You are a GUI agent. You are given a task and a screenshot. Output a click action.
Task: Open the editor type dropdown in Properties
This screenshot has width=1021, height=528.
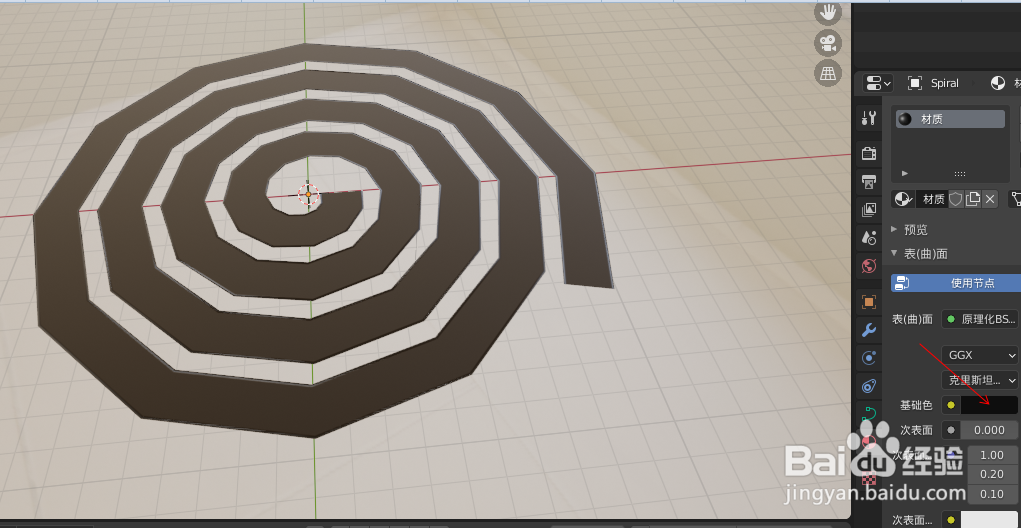(878, 83)
